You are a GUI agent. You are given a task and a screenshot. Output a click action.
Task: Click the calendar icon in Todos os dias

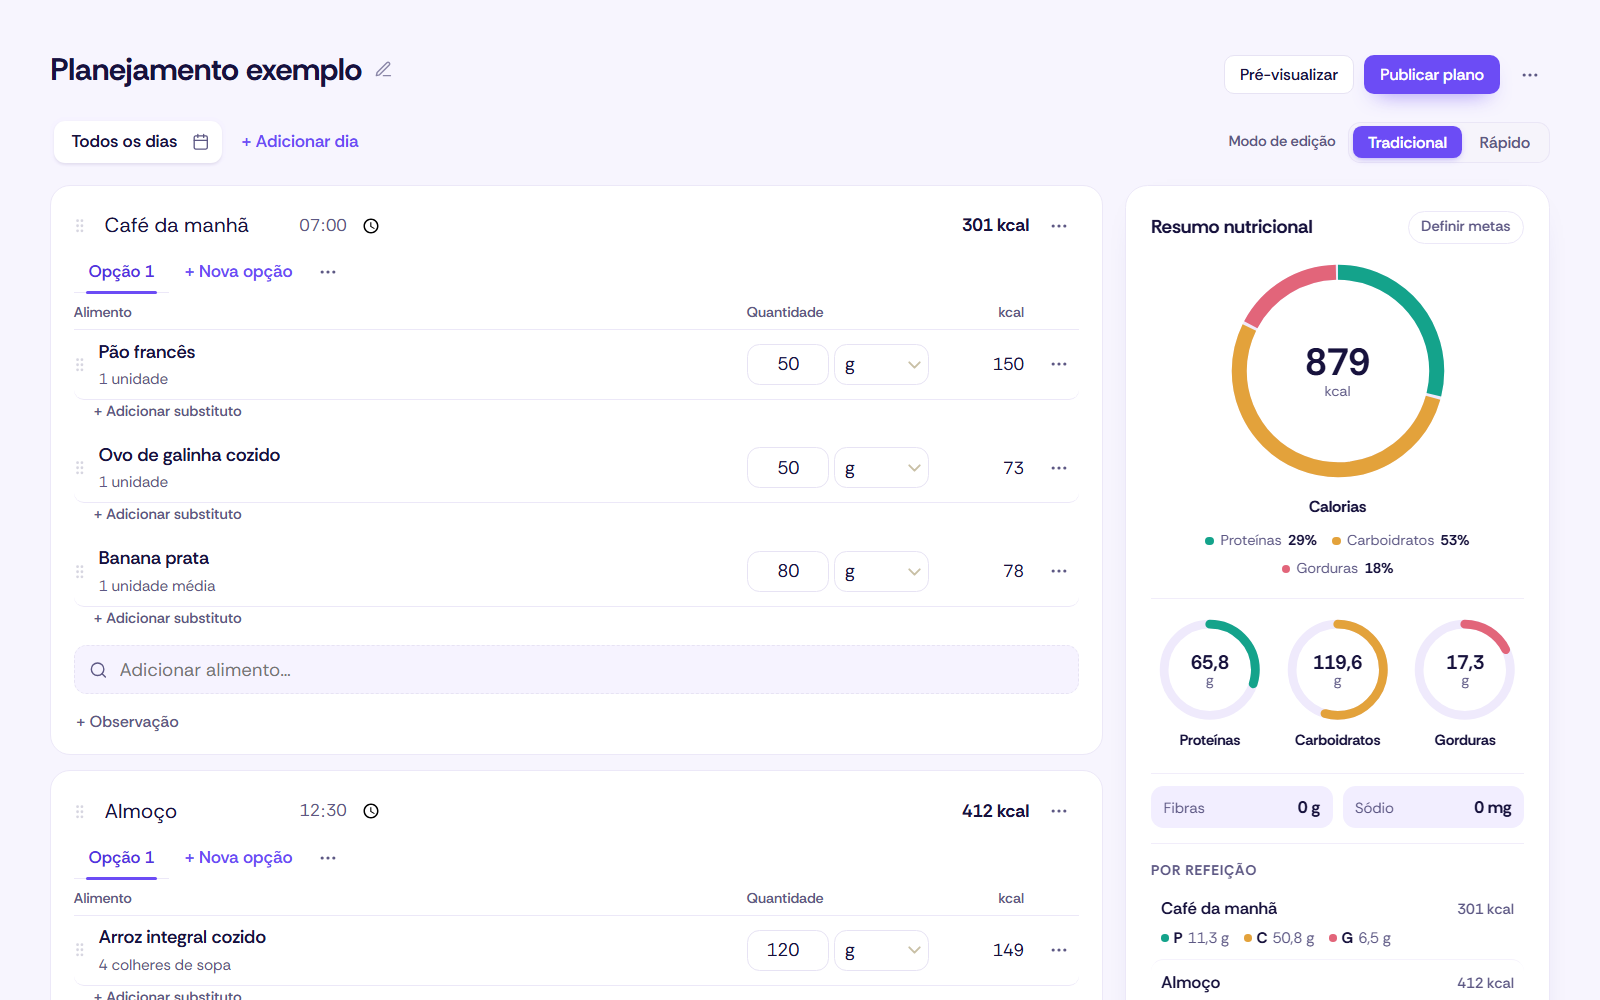[x=201, y=142]
